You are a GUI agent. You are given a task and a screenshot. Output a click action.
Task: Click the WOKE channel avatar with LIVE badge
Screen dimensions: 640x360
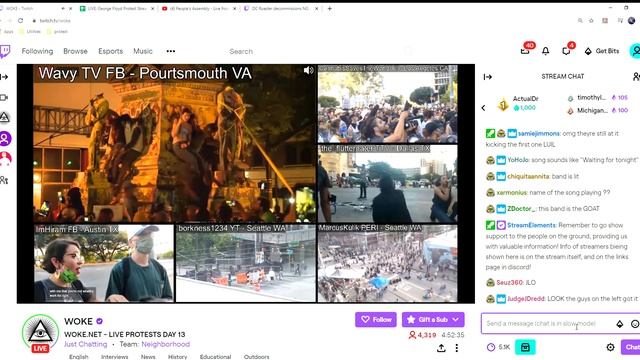click(40, 333)
